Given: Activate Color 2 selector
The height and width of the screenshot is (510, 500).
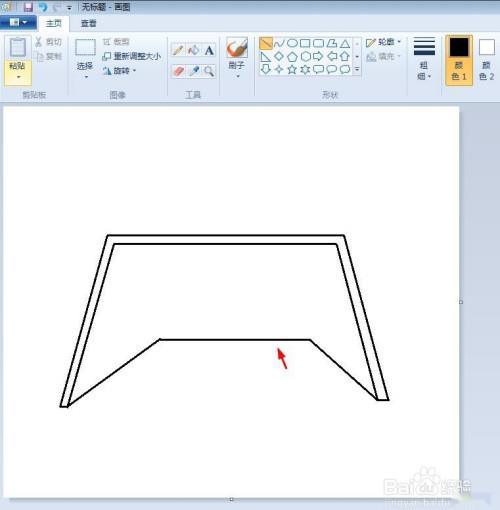Looking at the screenshot, I should (486, 60).
